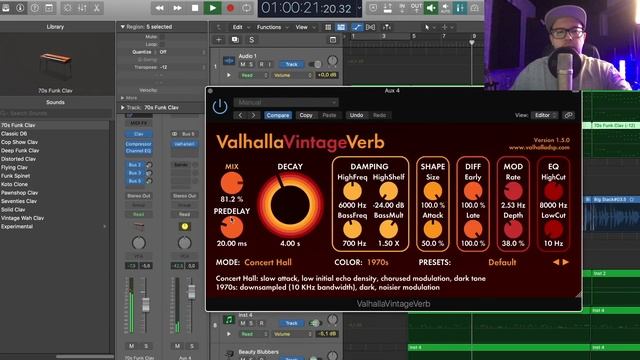Click the Catch playhead button

[x=387, y=27]
